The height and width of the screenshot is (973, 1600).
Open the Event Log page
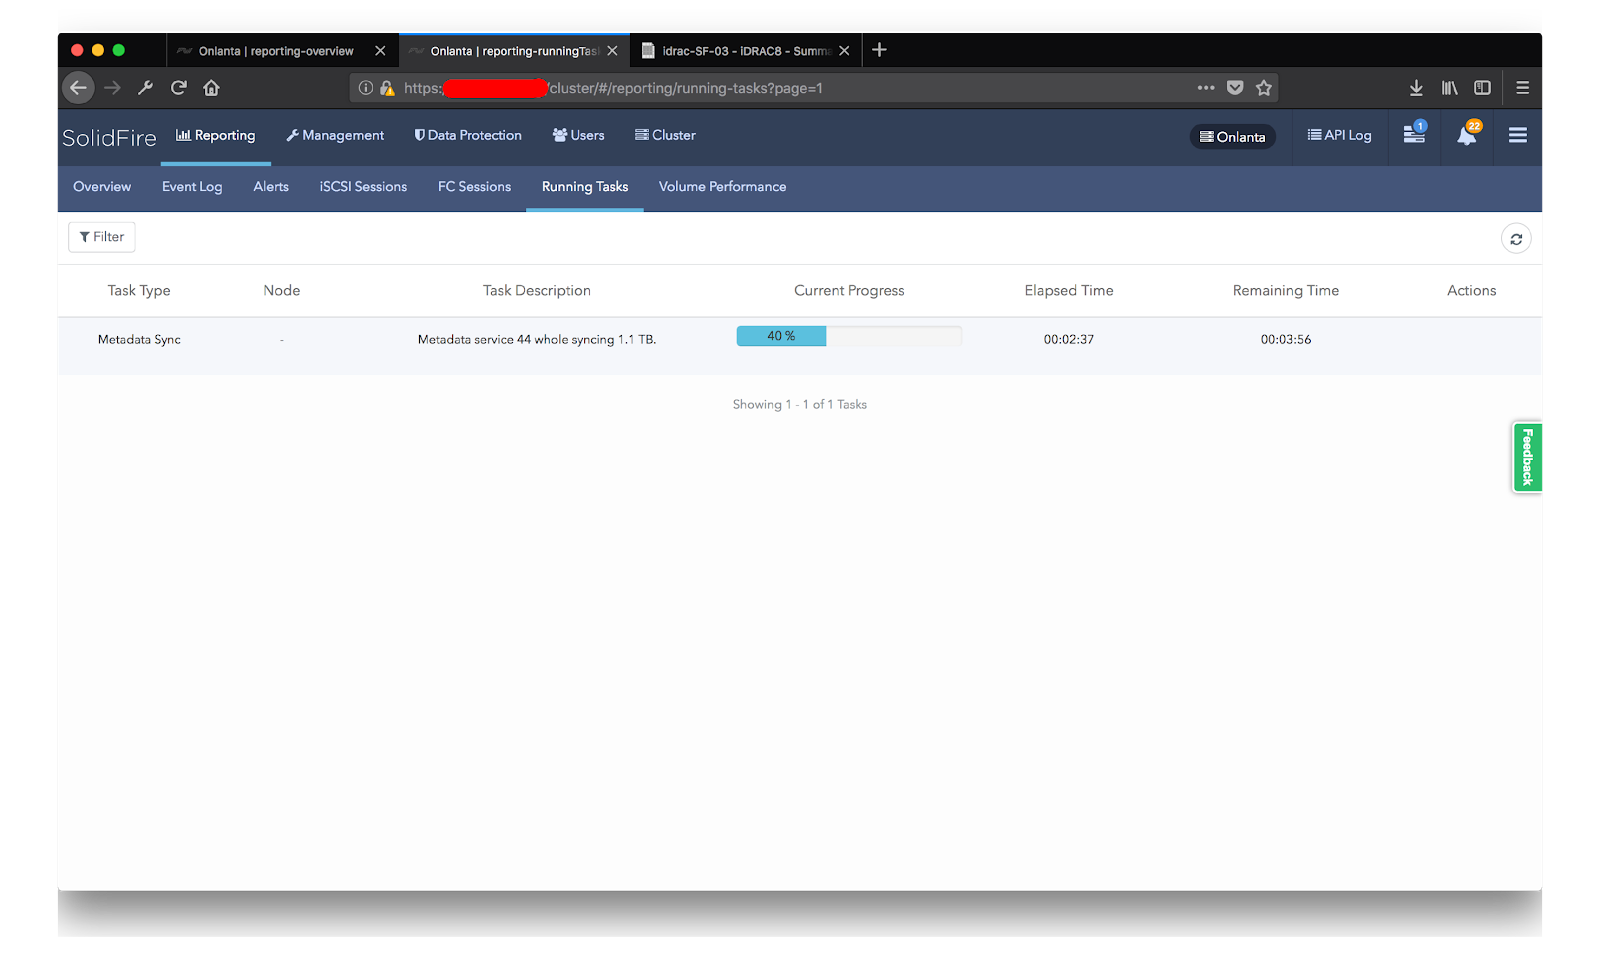coord(192,187)
